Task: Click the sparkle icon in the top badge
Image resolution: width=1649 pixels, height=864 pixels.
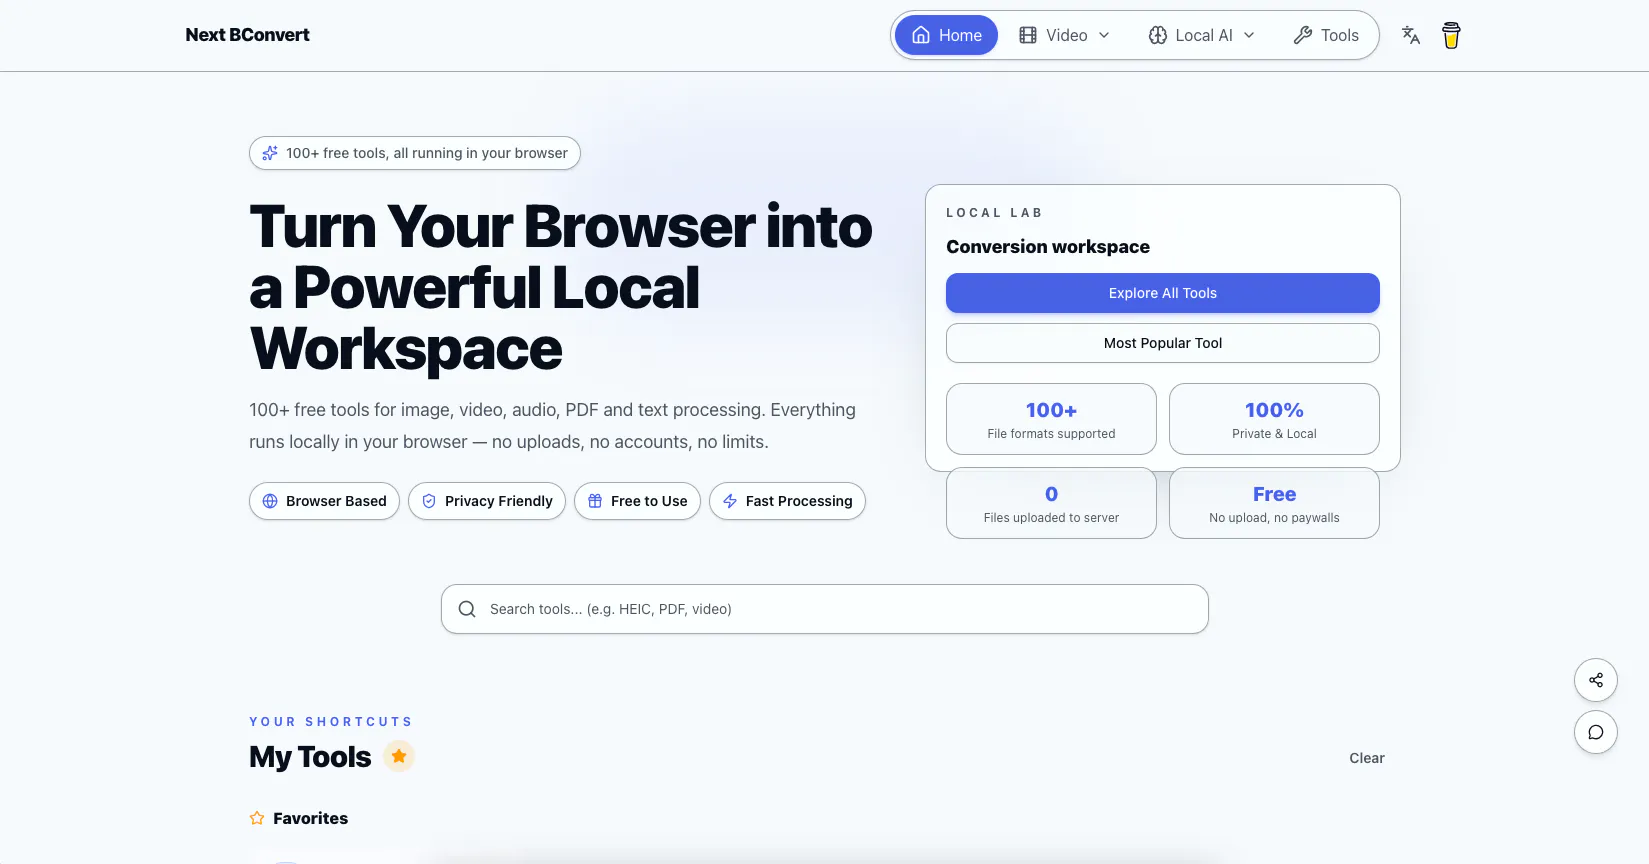Action: point(270,153)
